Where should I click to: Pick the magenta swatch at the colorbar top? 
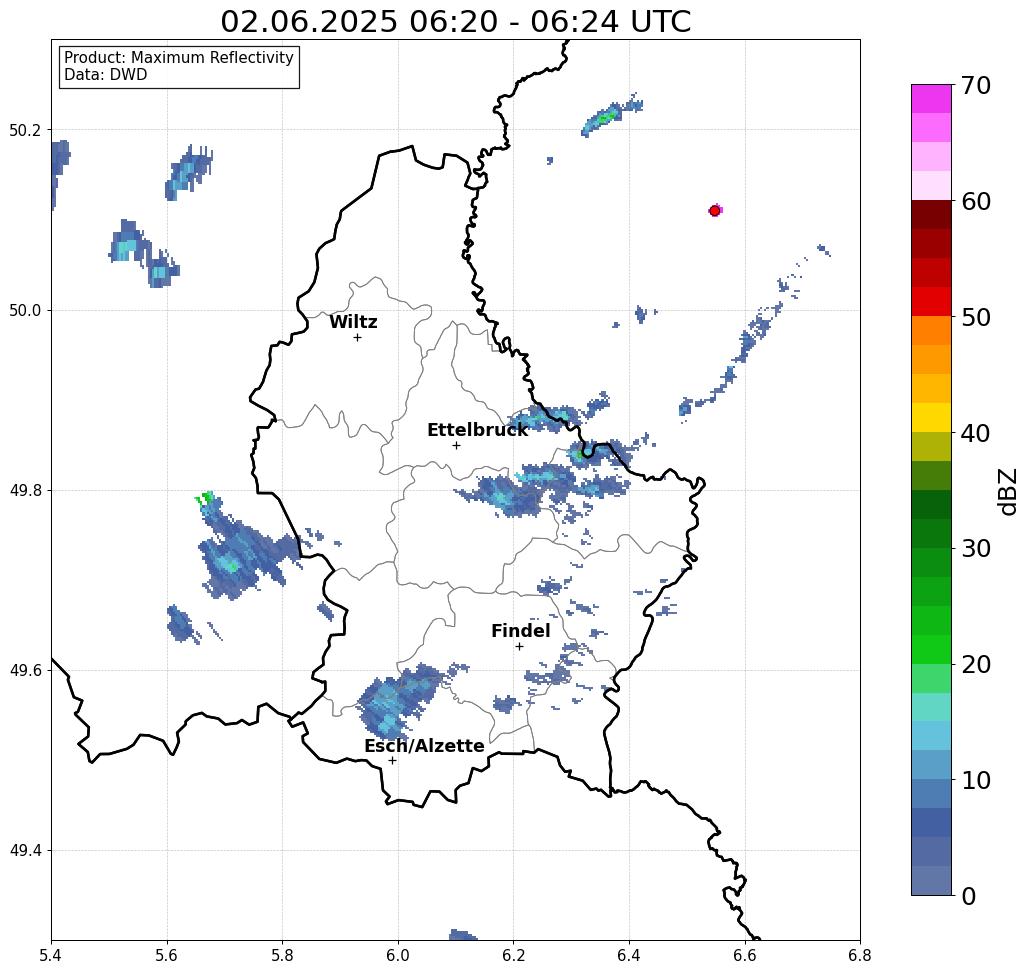pos(931,99)
